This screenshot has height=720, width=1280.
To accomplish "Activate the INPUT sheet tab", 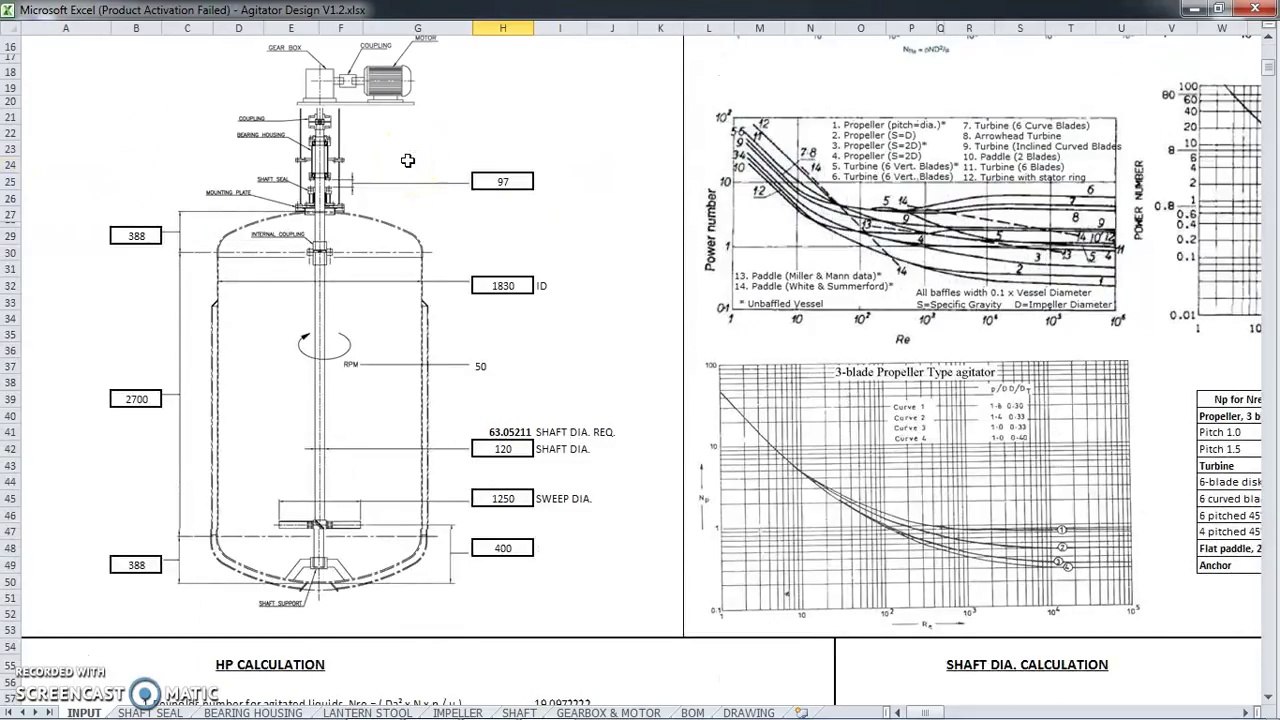I will tap(84, 713).
